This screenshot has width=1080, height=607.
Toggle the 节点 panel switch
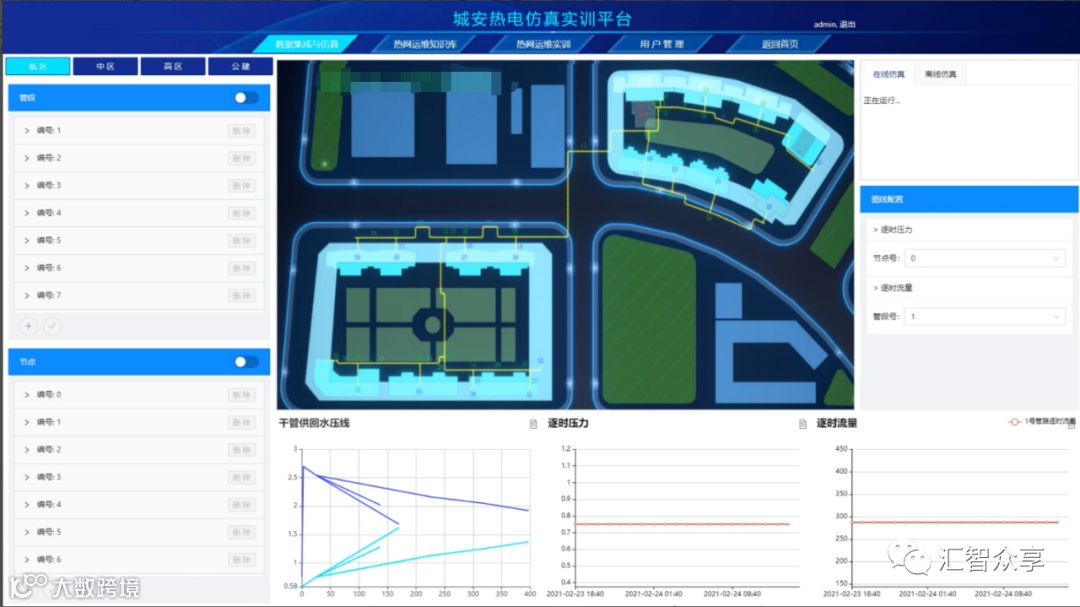click(x=246, y=362)
